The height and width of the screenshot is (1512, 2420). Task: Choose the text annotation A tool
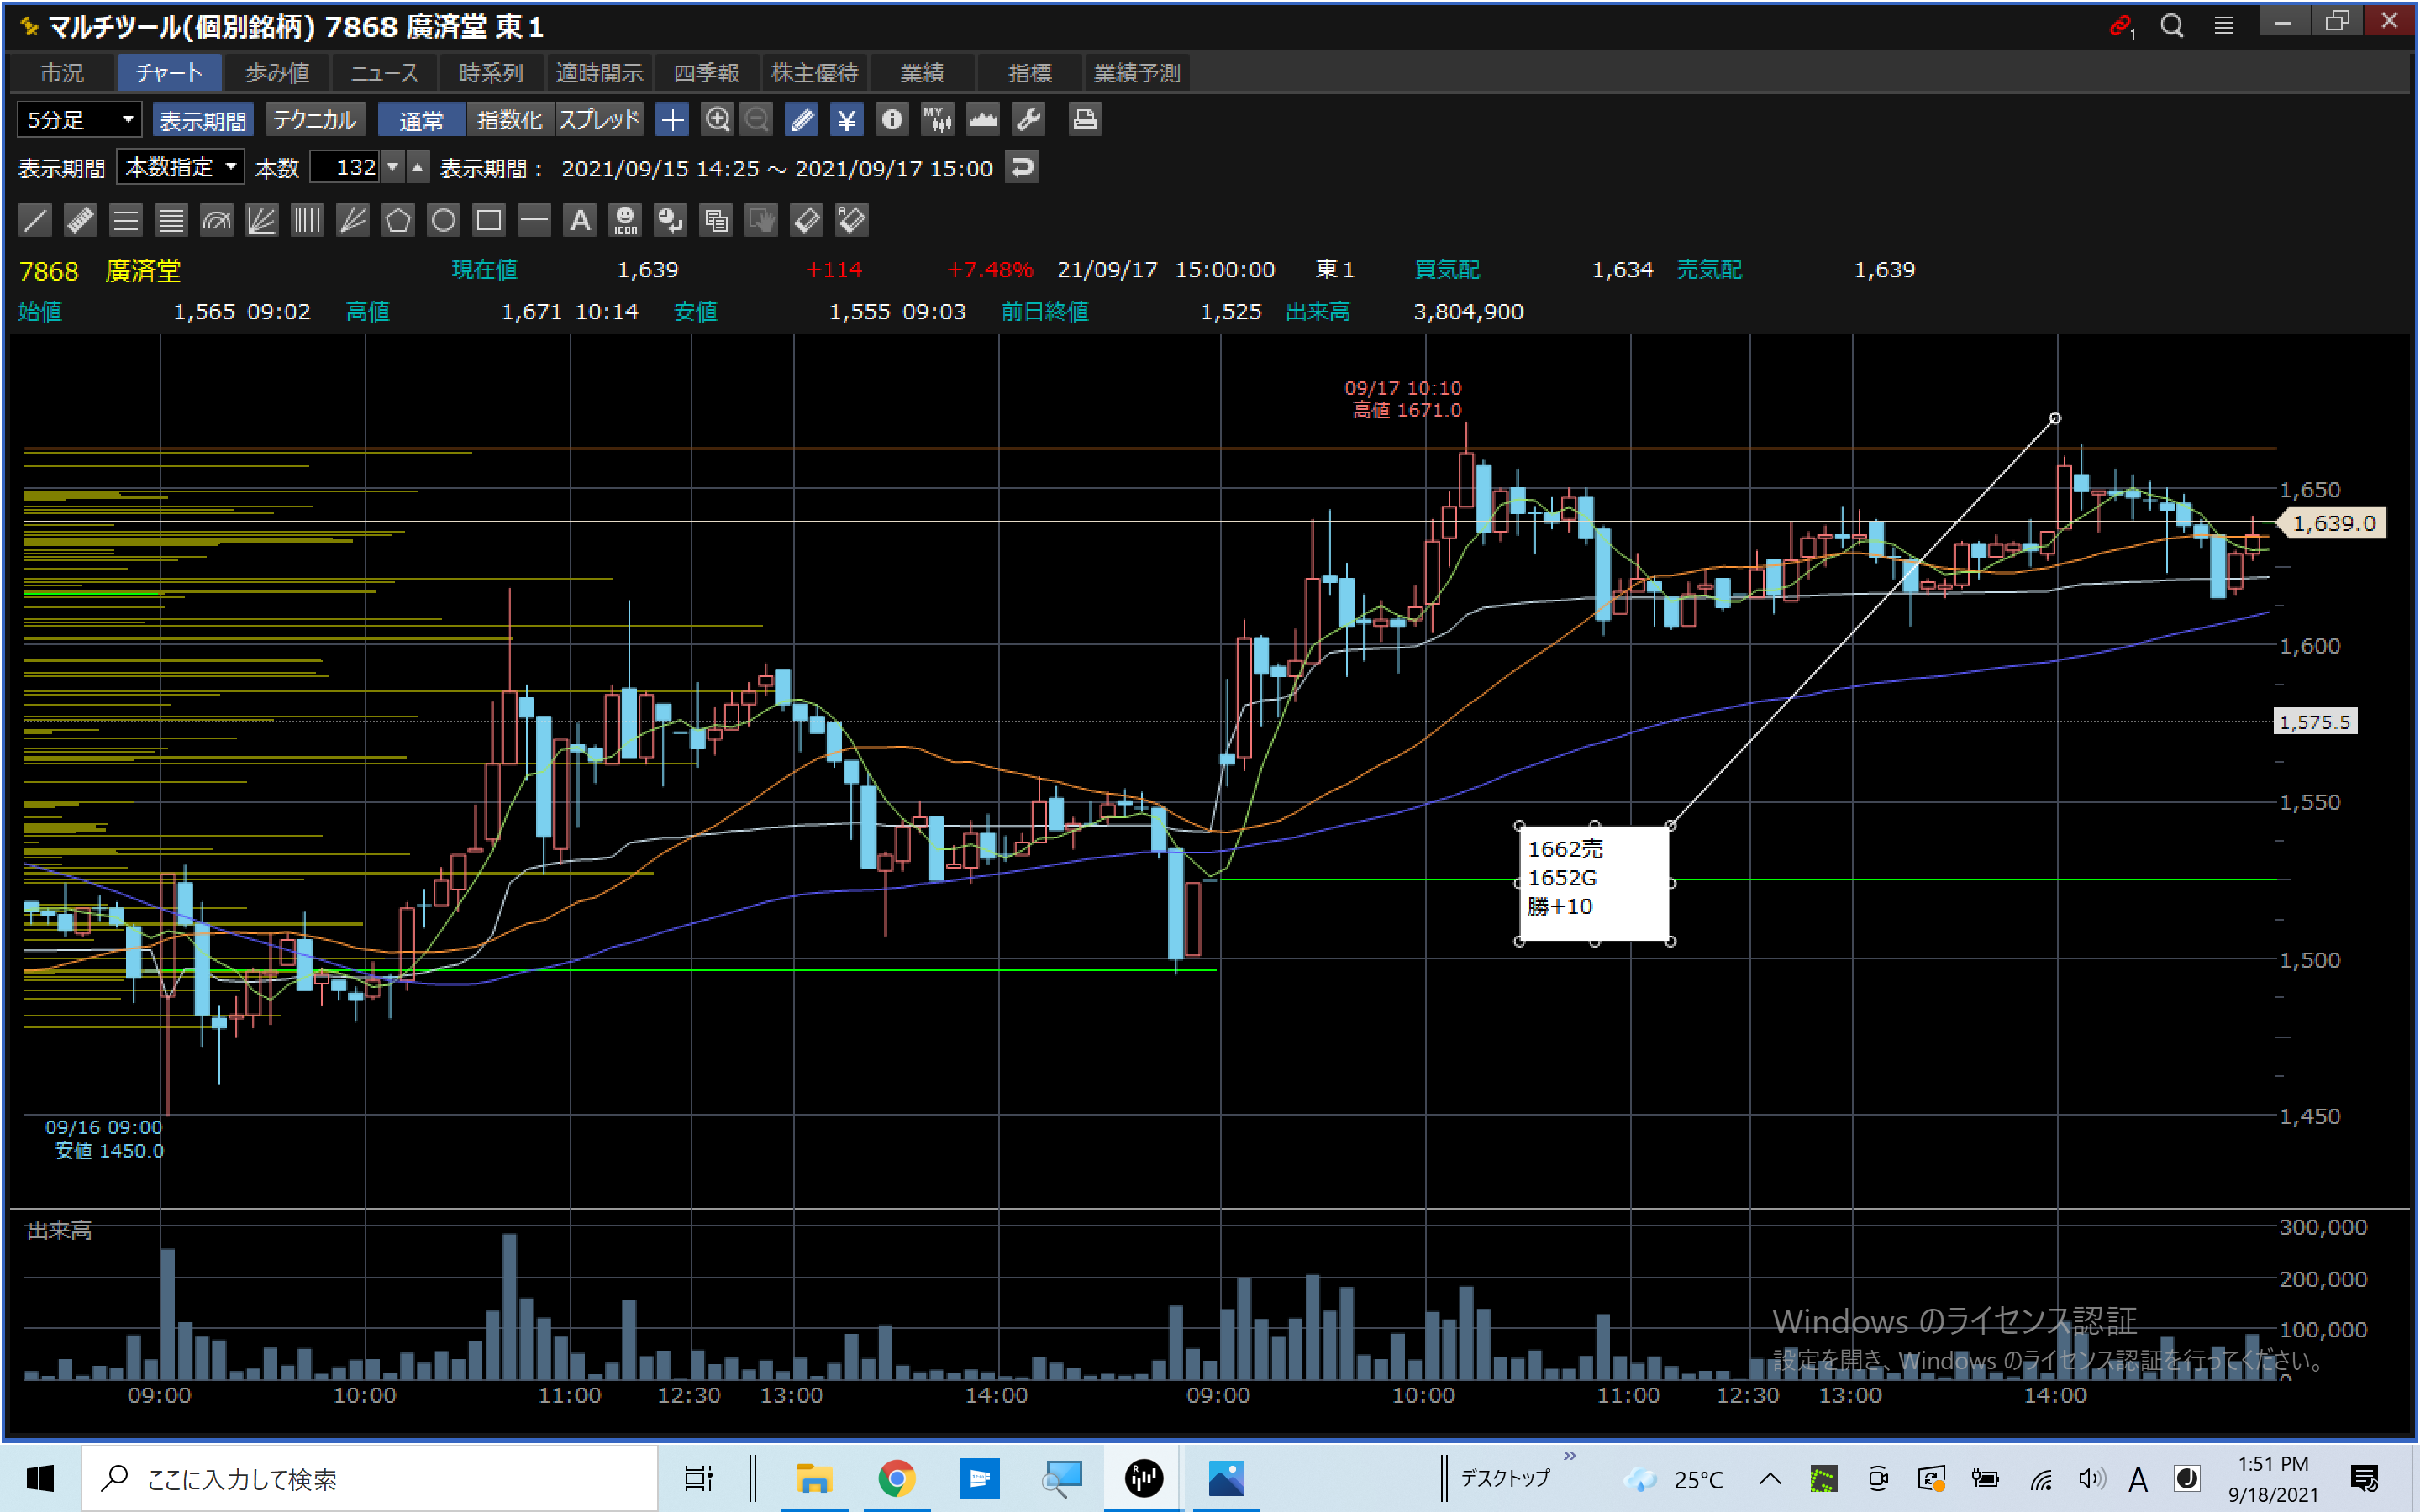coord(580,220)
